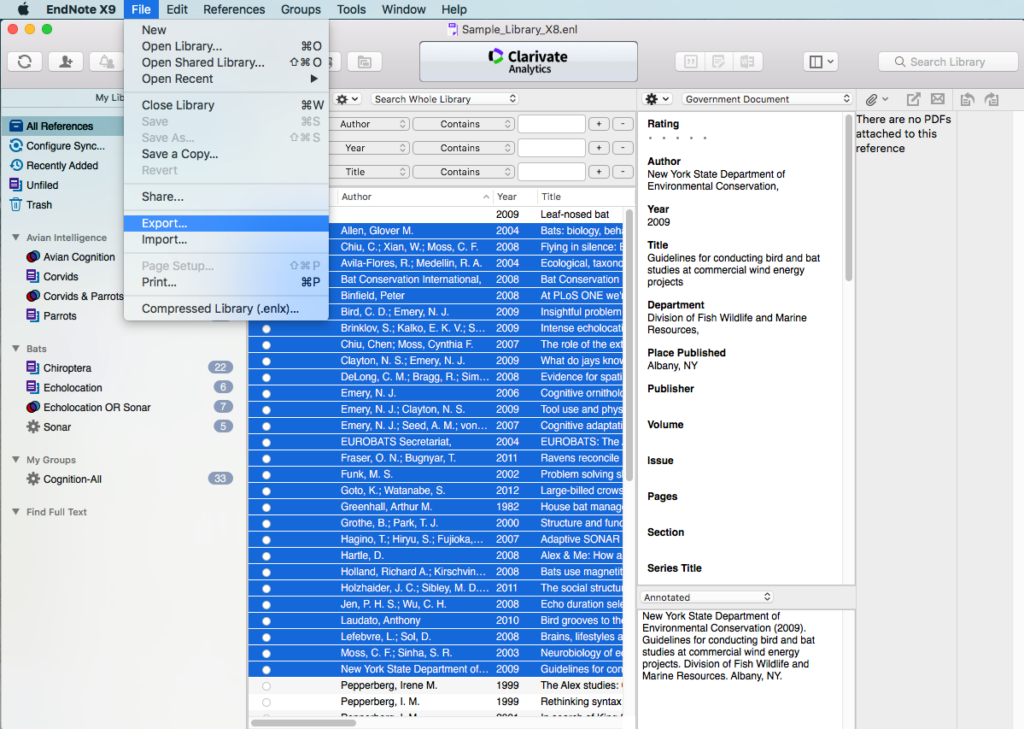The width and height of the screenshot is (1024, 729).
Task: Click the share library person icon
Action: pos(66,62)
